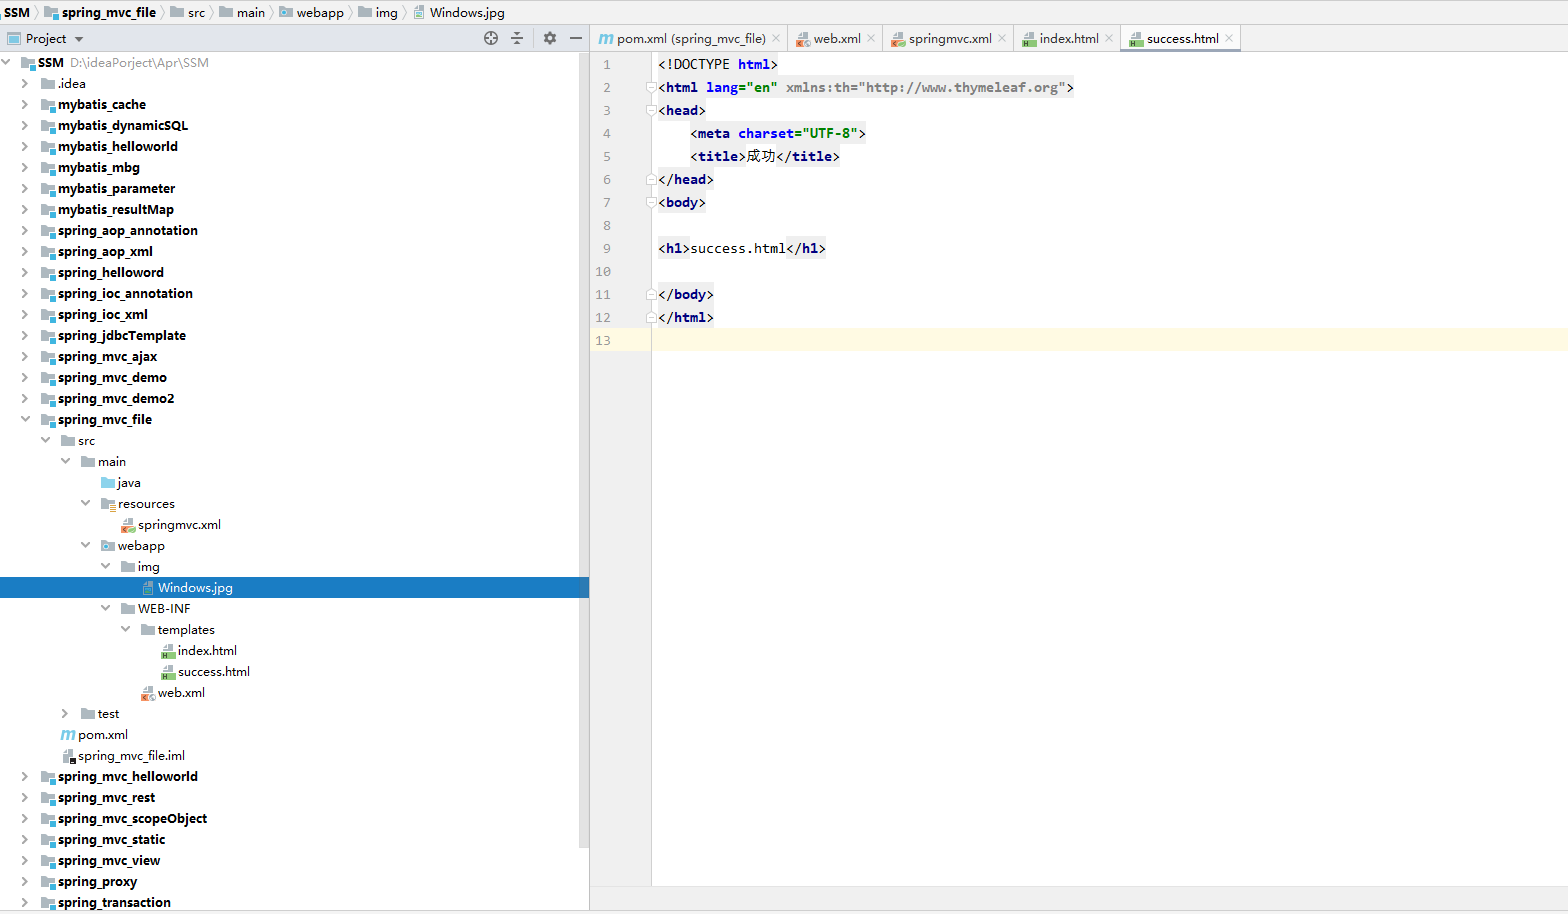The width and height of the screenshot is (1568, 914).
Task: Collapse the WEB-INF folder arrow
Action: pos(105,608)
